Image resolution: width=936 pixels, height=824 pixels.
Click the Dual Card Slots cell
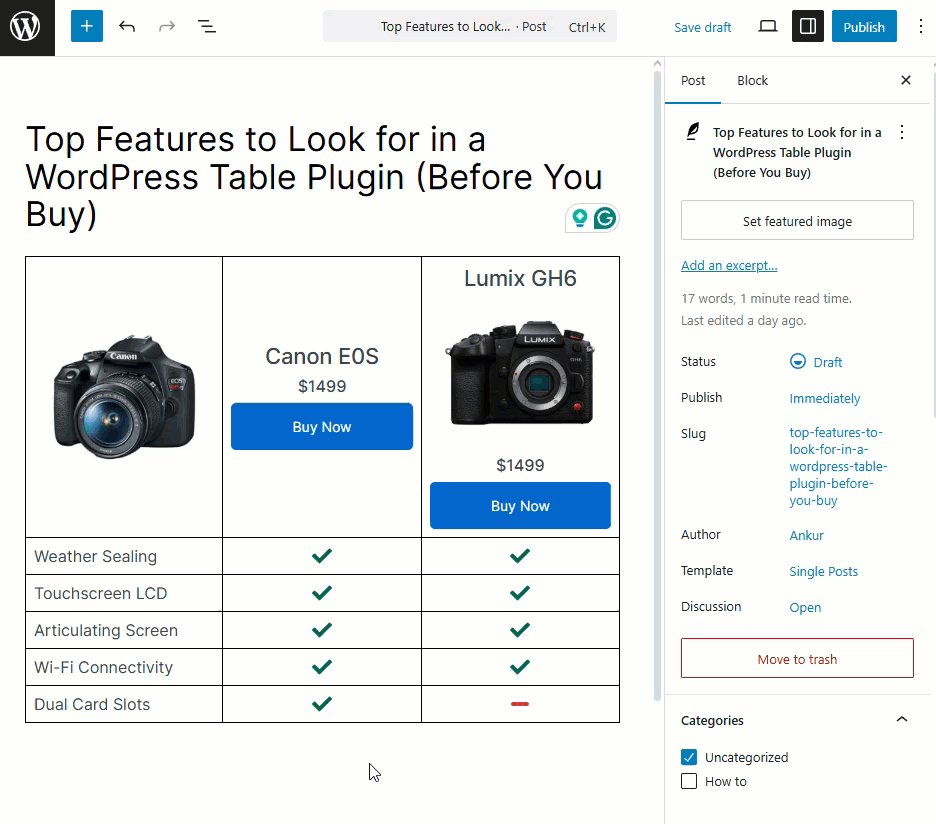124,704
